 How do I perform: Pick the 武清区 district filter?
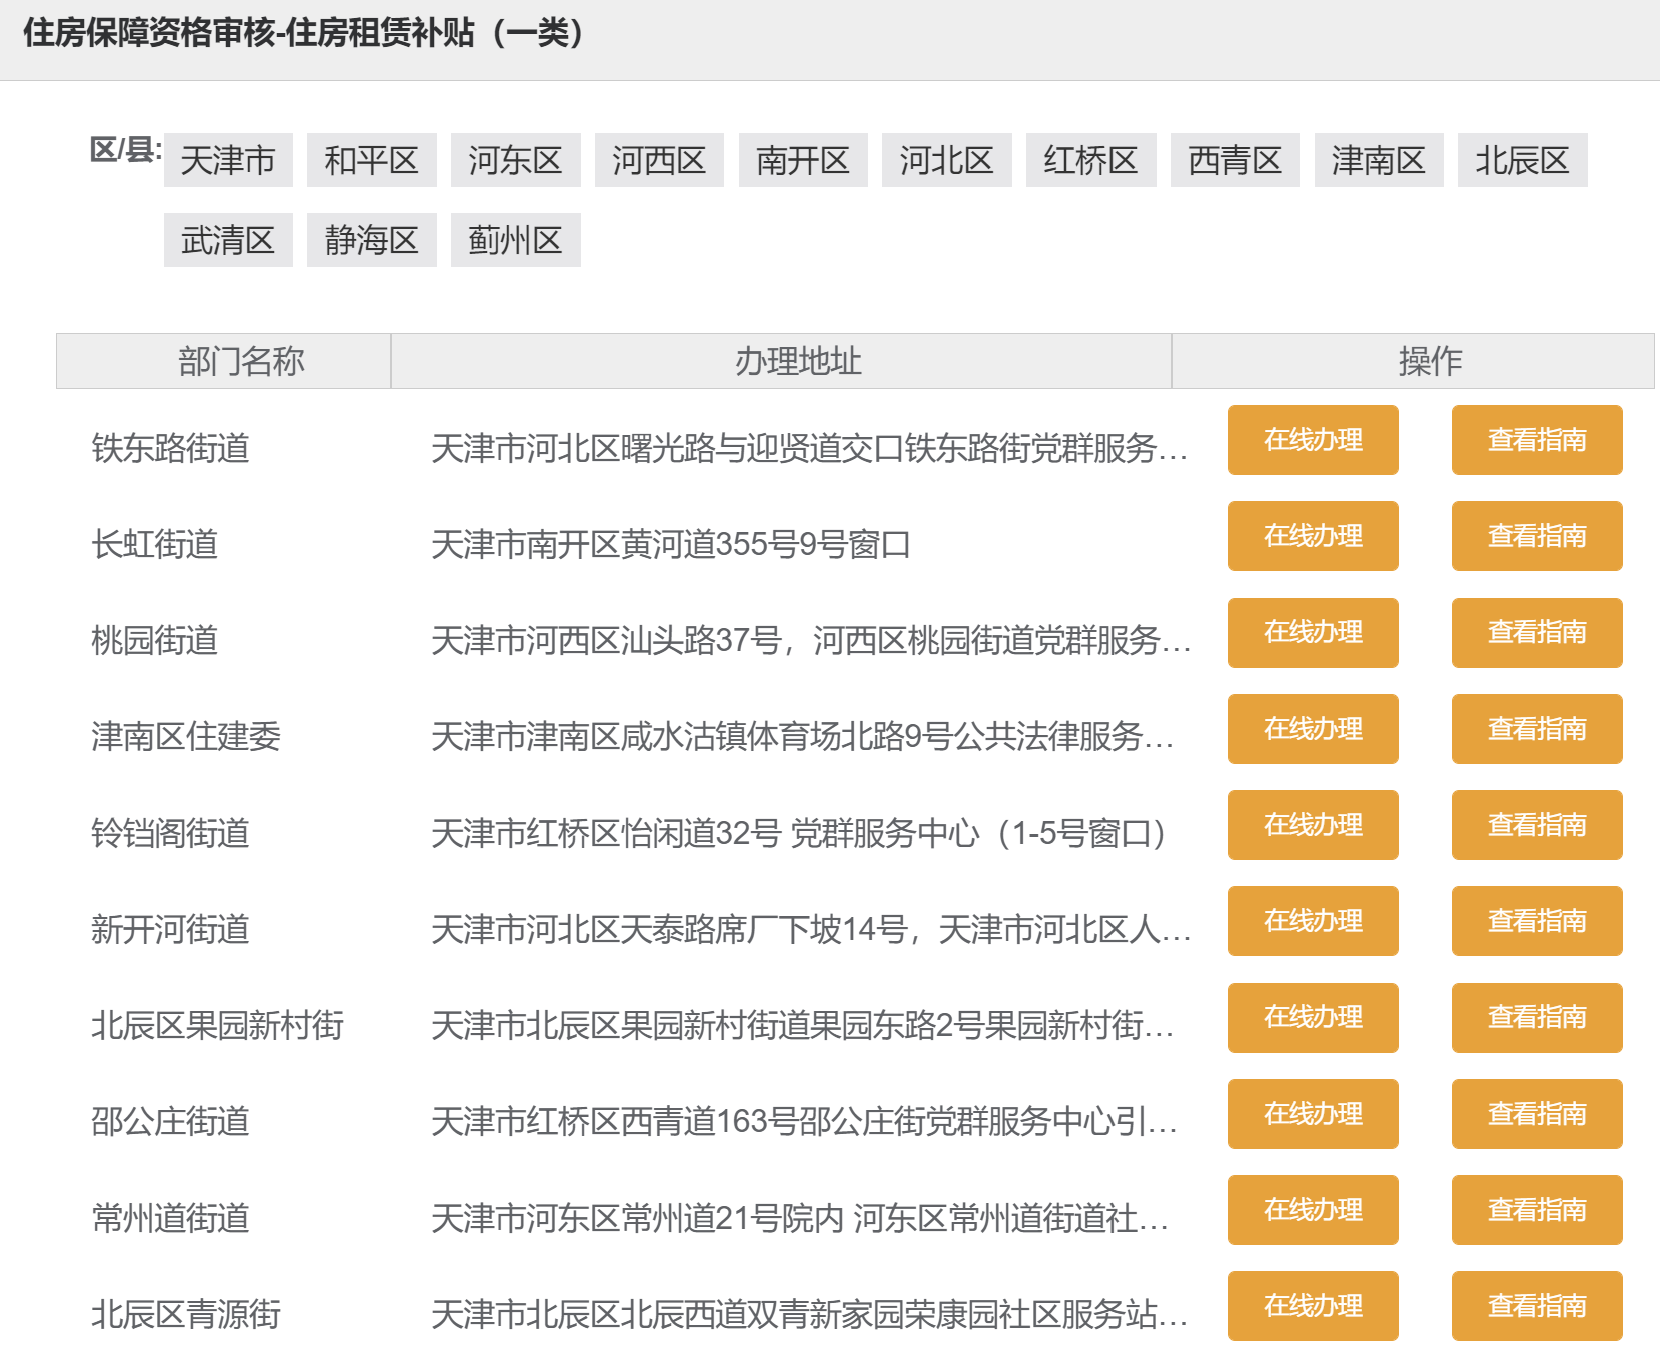pyautogui.click(x=228, y=240)
